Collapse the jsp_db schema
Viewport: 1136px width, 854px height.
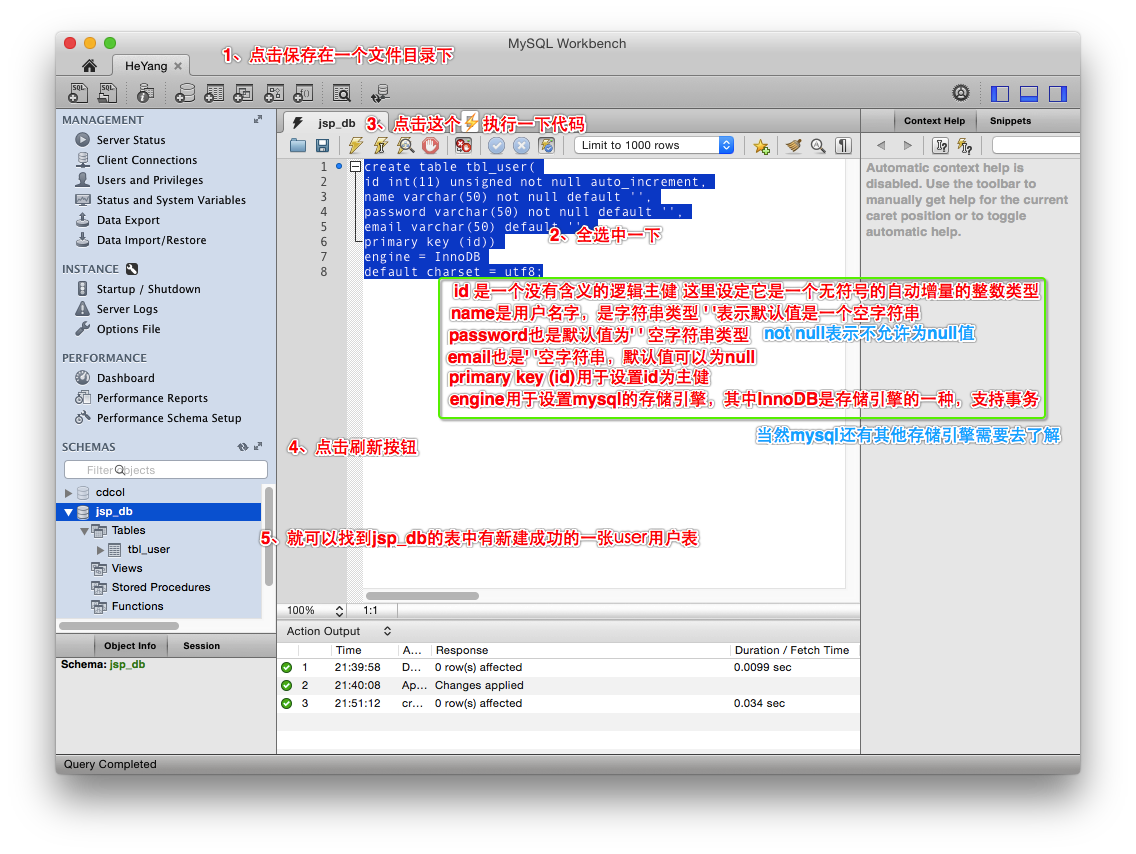[68, 511]
